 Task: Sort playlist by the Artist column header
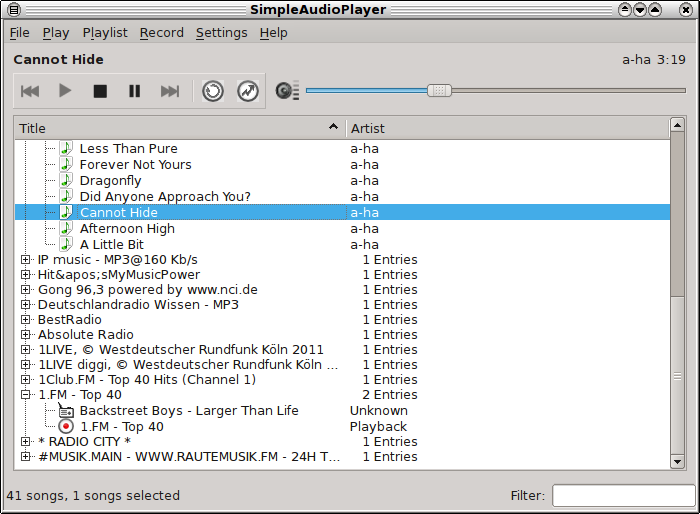tap(508, 128)
